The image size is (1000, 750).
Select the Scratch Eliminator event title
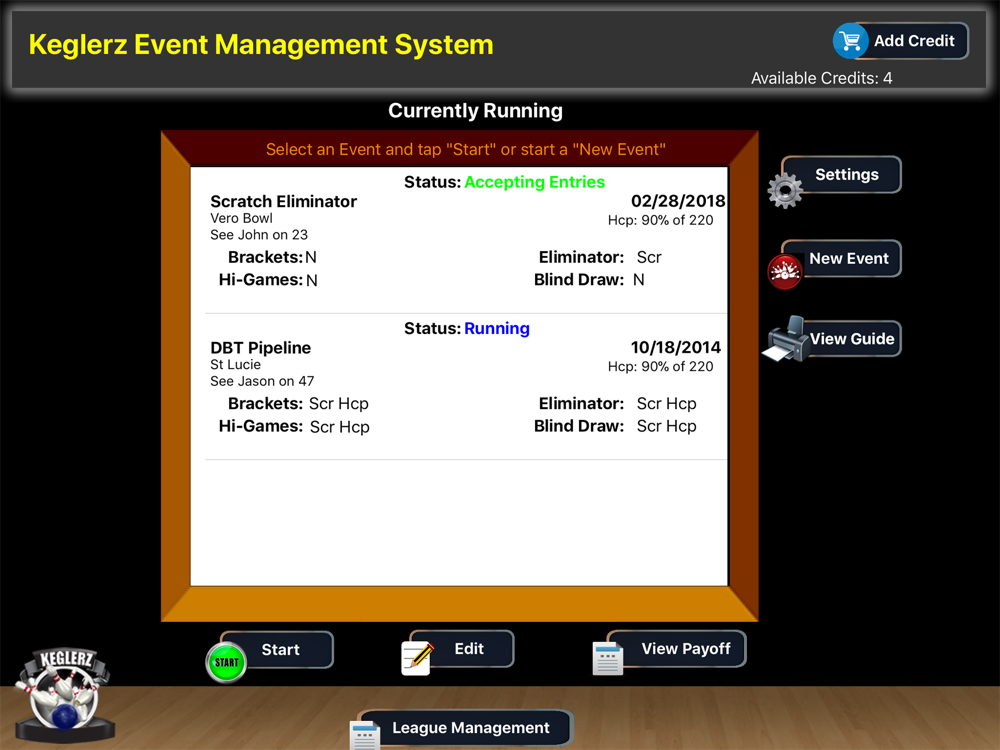283,202
